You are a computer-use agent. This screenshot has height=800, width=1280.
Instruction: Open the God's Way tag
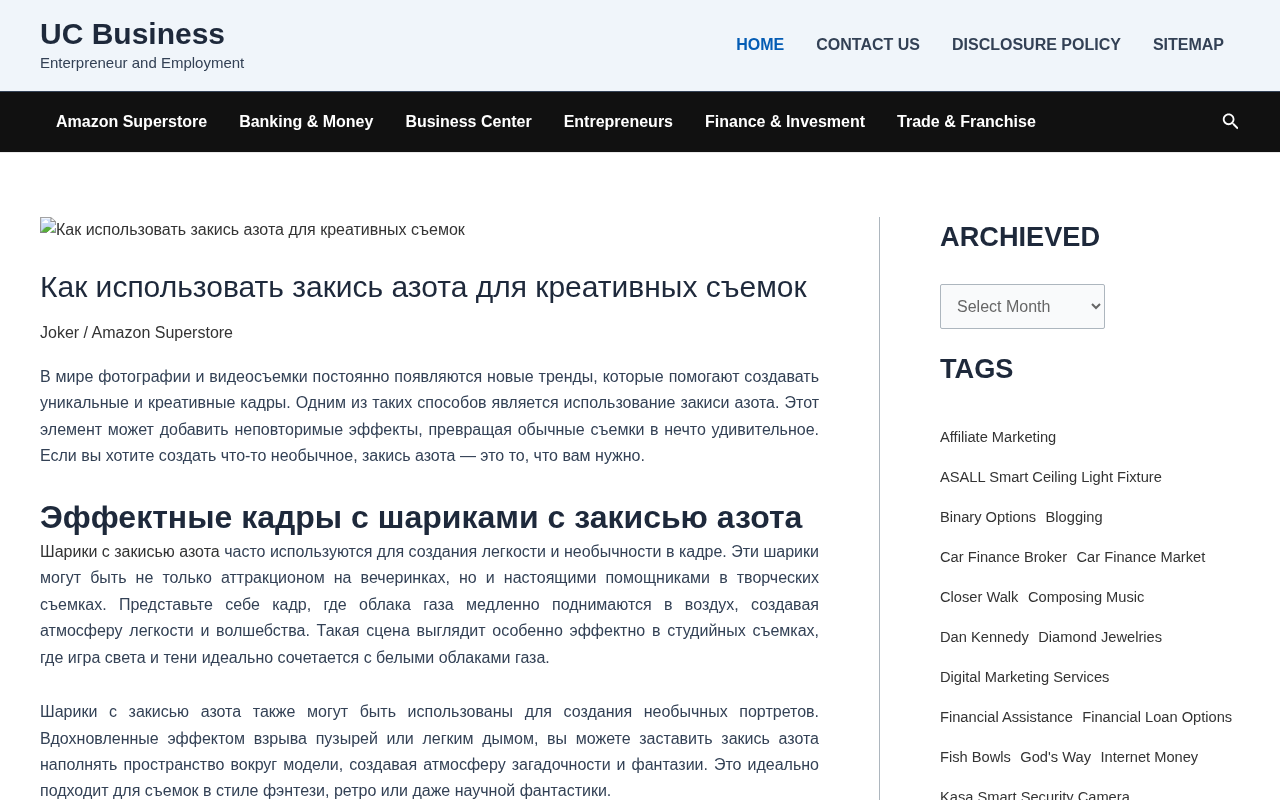[x=1055, y=757]
